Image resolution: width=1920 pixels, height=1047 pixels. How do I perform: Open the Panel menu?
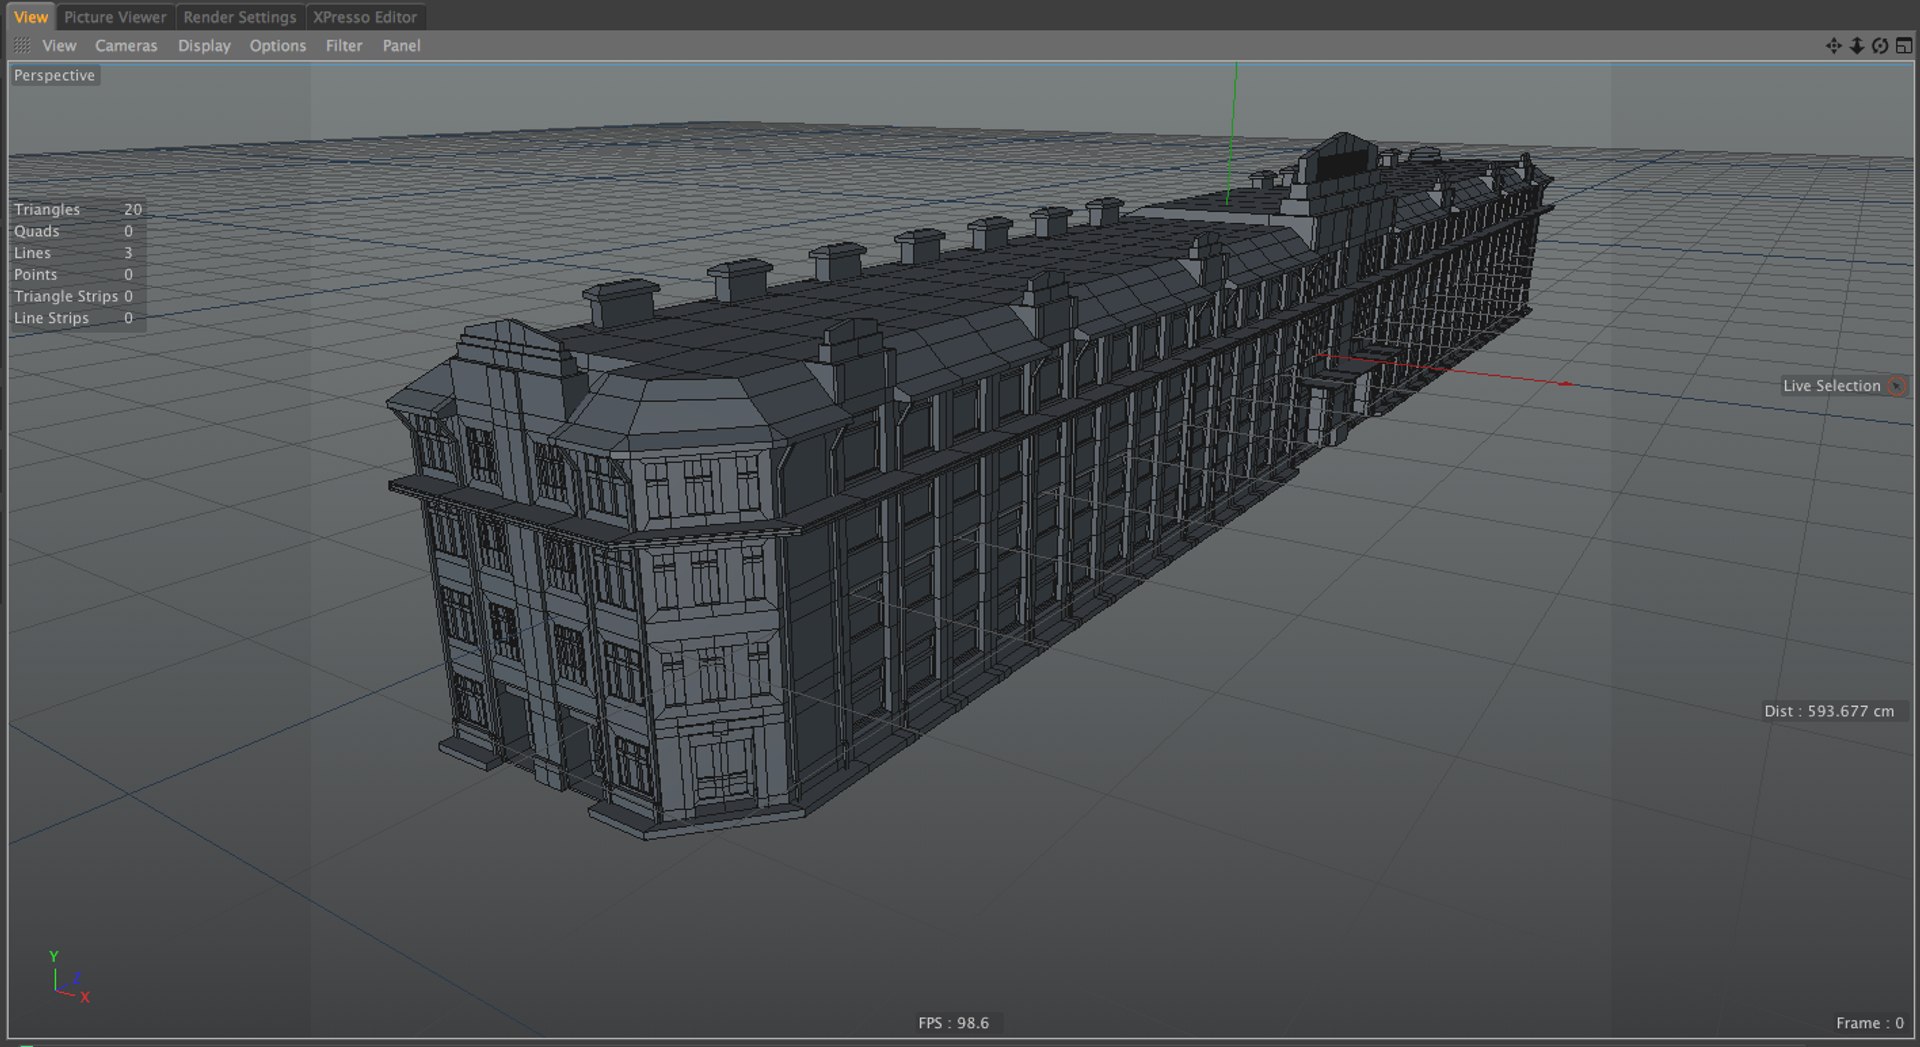click(x=401, y=46)
